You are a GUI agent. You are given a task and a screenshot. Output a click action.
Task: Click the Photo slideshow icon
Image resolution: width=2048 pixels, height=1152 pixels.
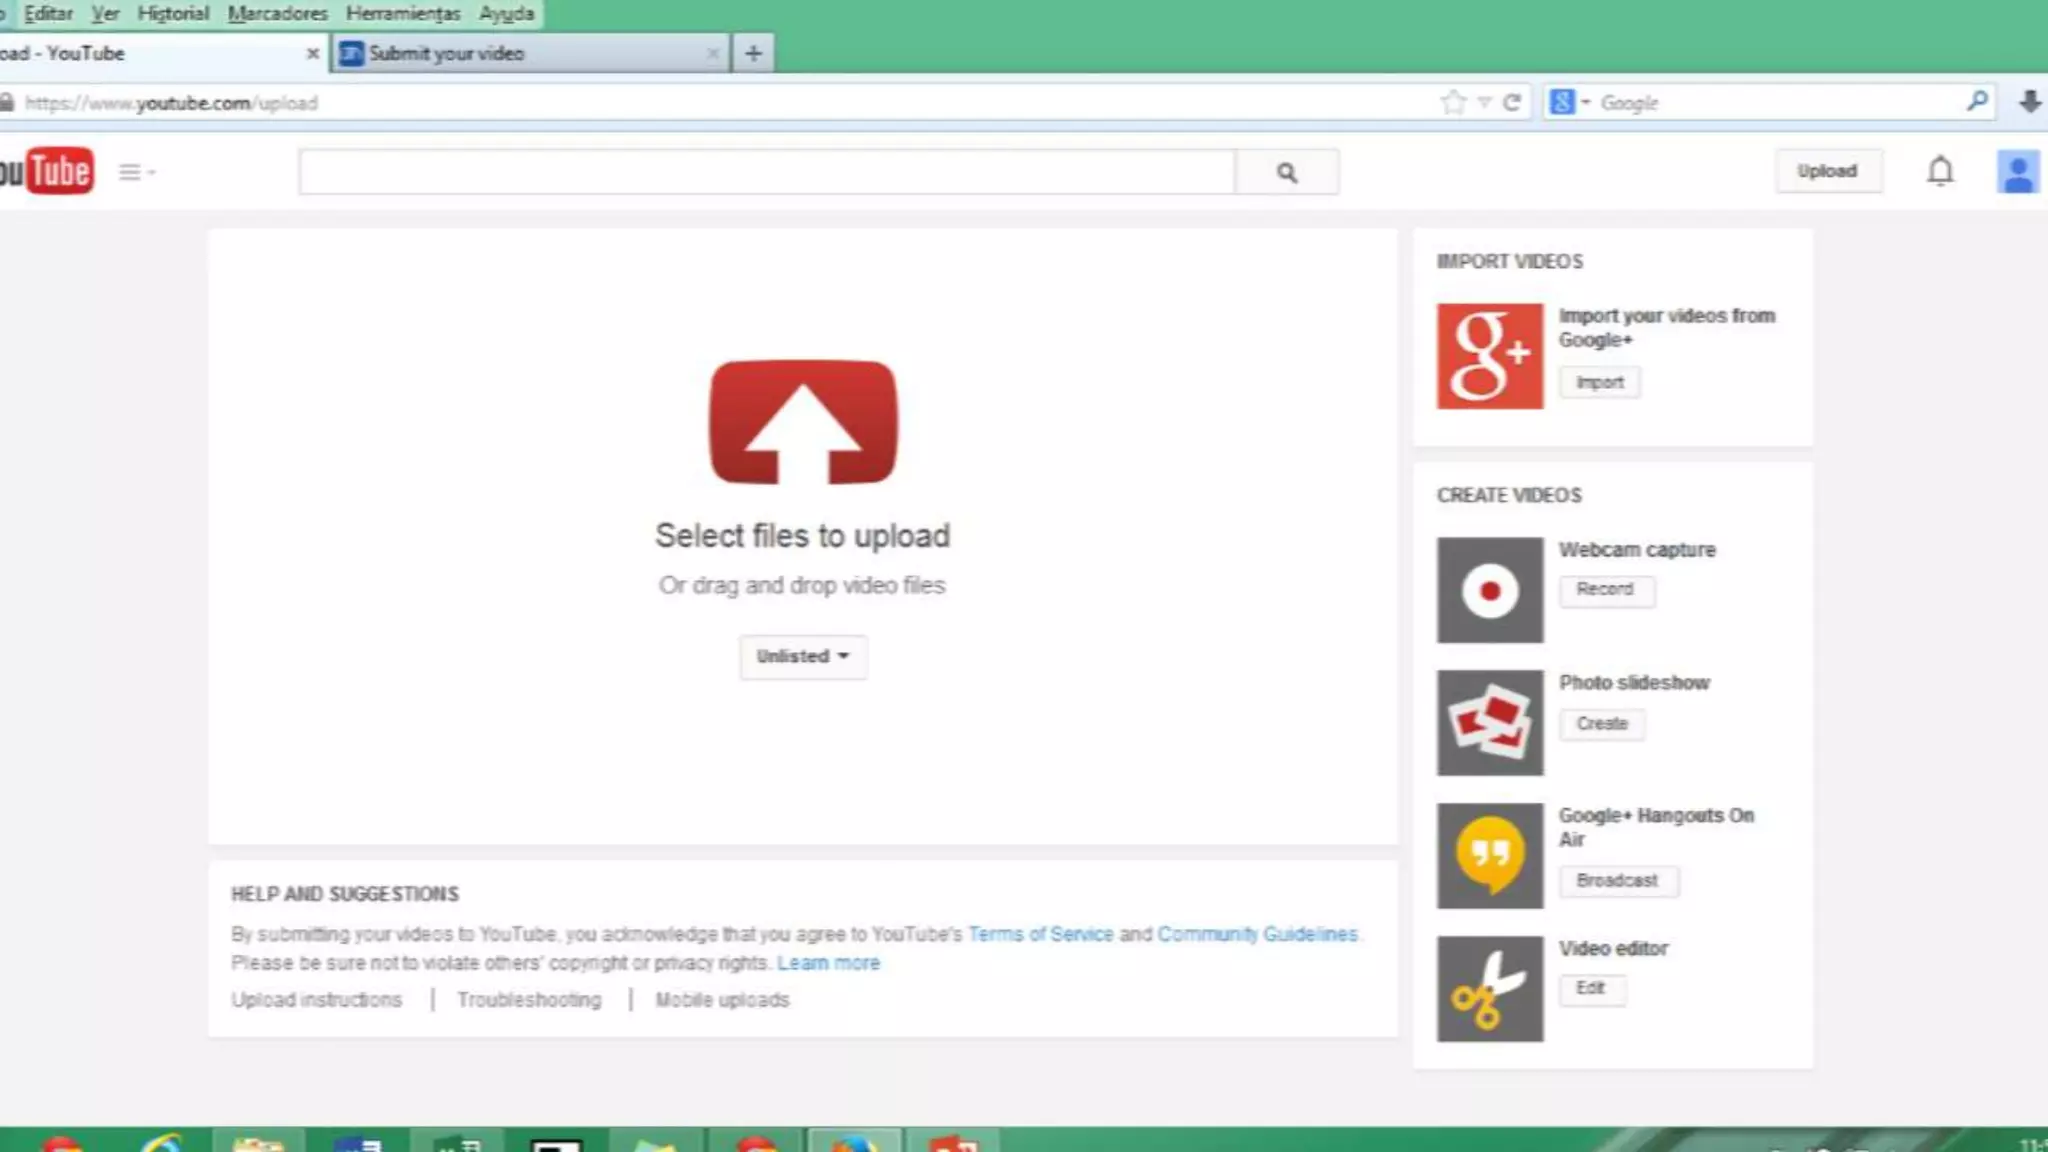[1489, 722]
